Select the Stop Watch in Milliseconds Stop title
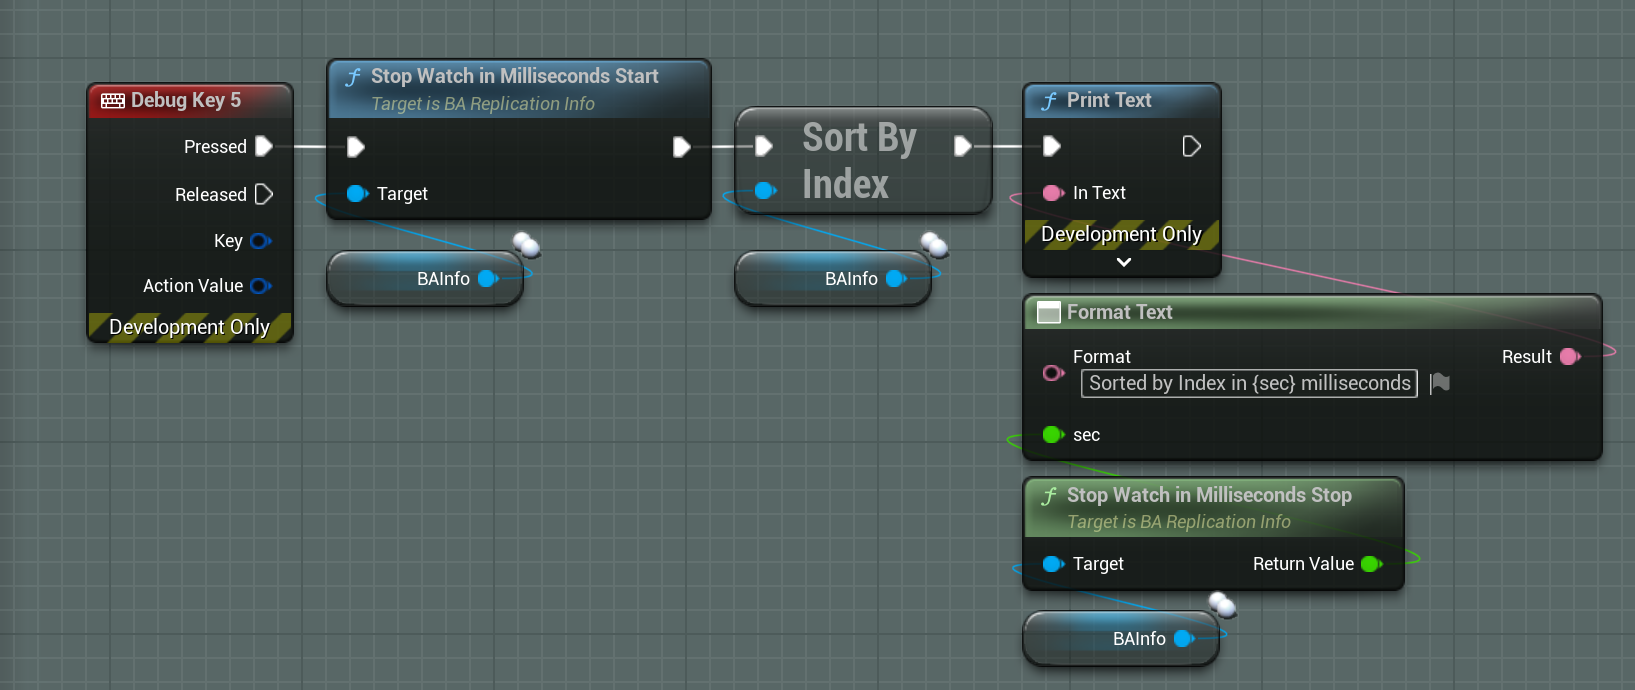 [1209, 495]
